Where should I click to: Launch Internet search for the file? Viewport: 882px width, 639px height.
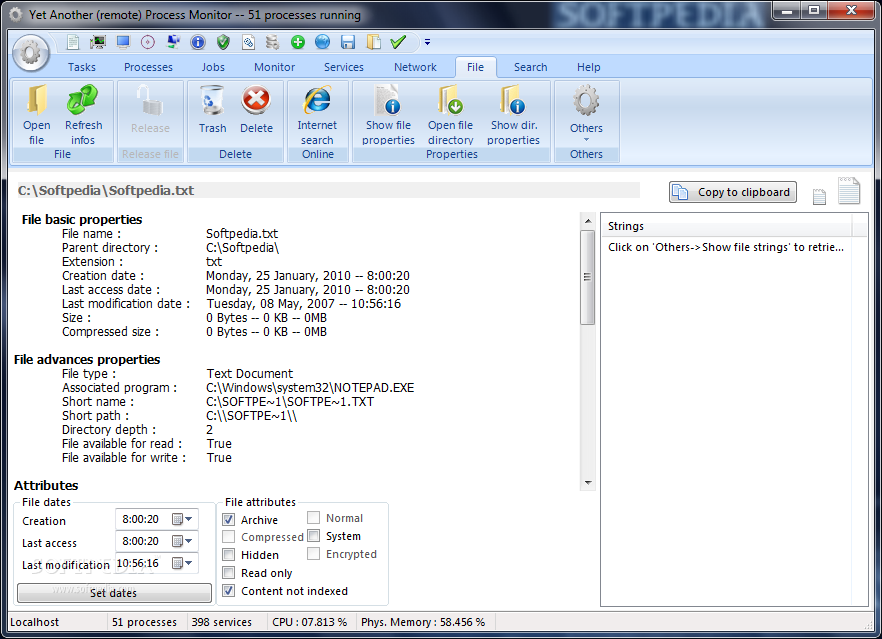[317, 115]
